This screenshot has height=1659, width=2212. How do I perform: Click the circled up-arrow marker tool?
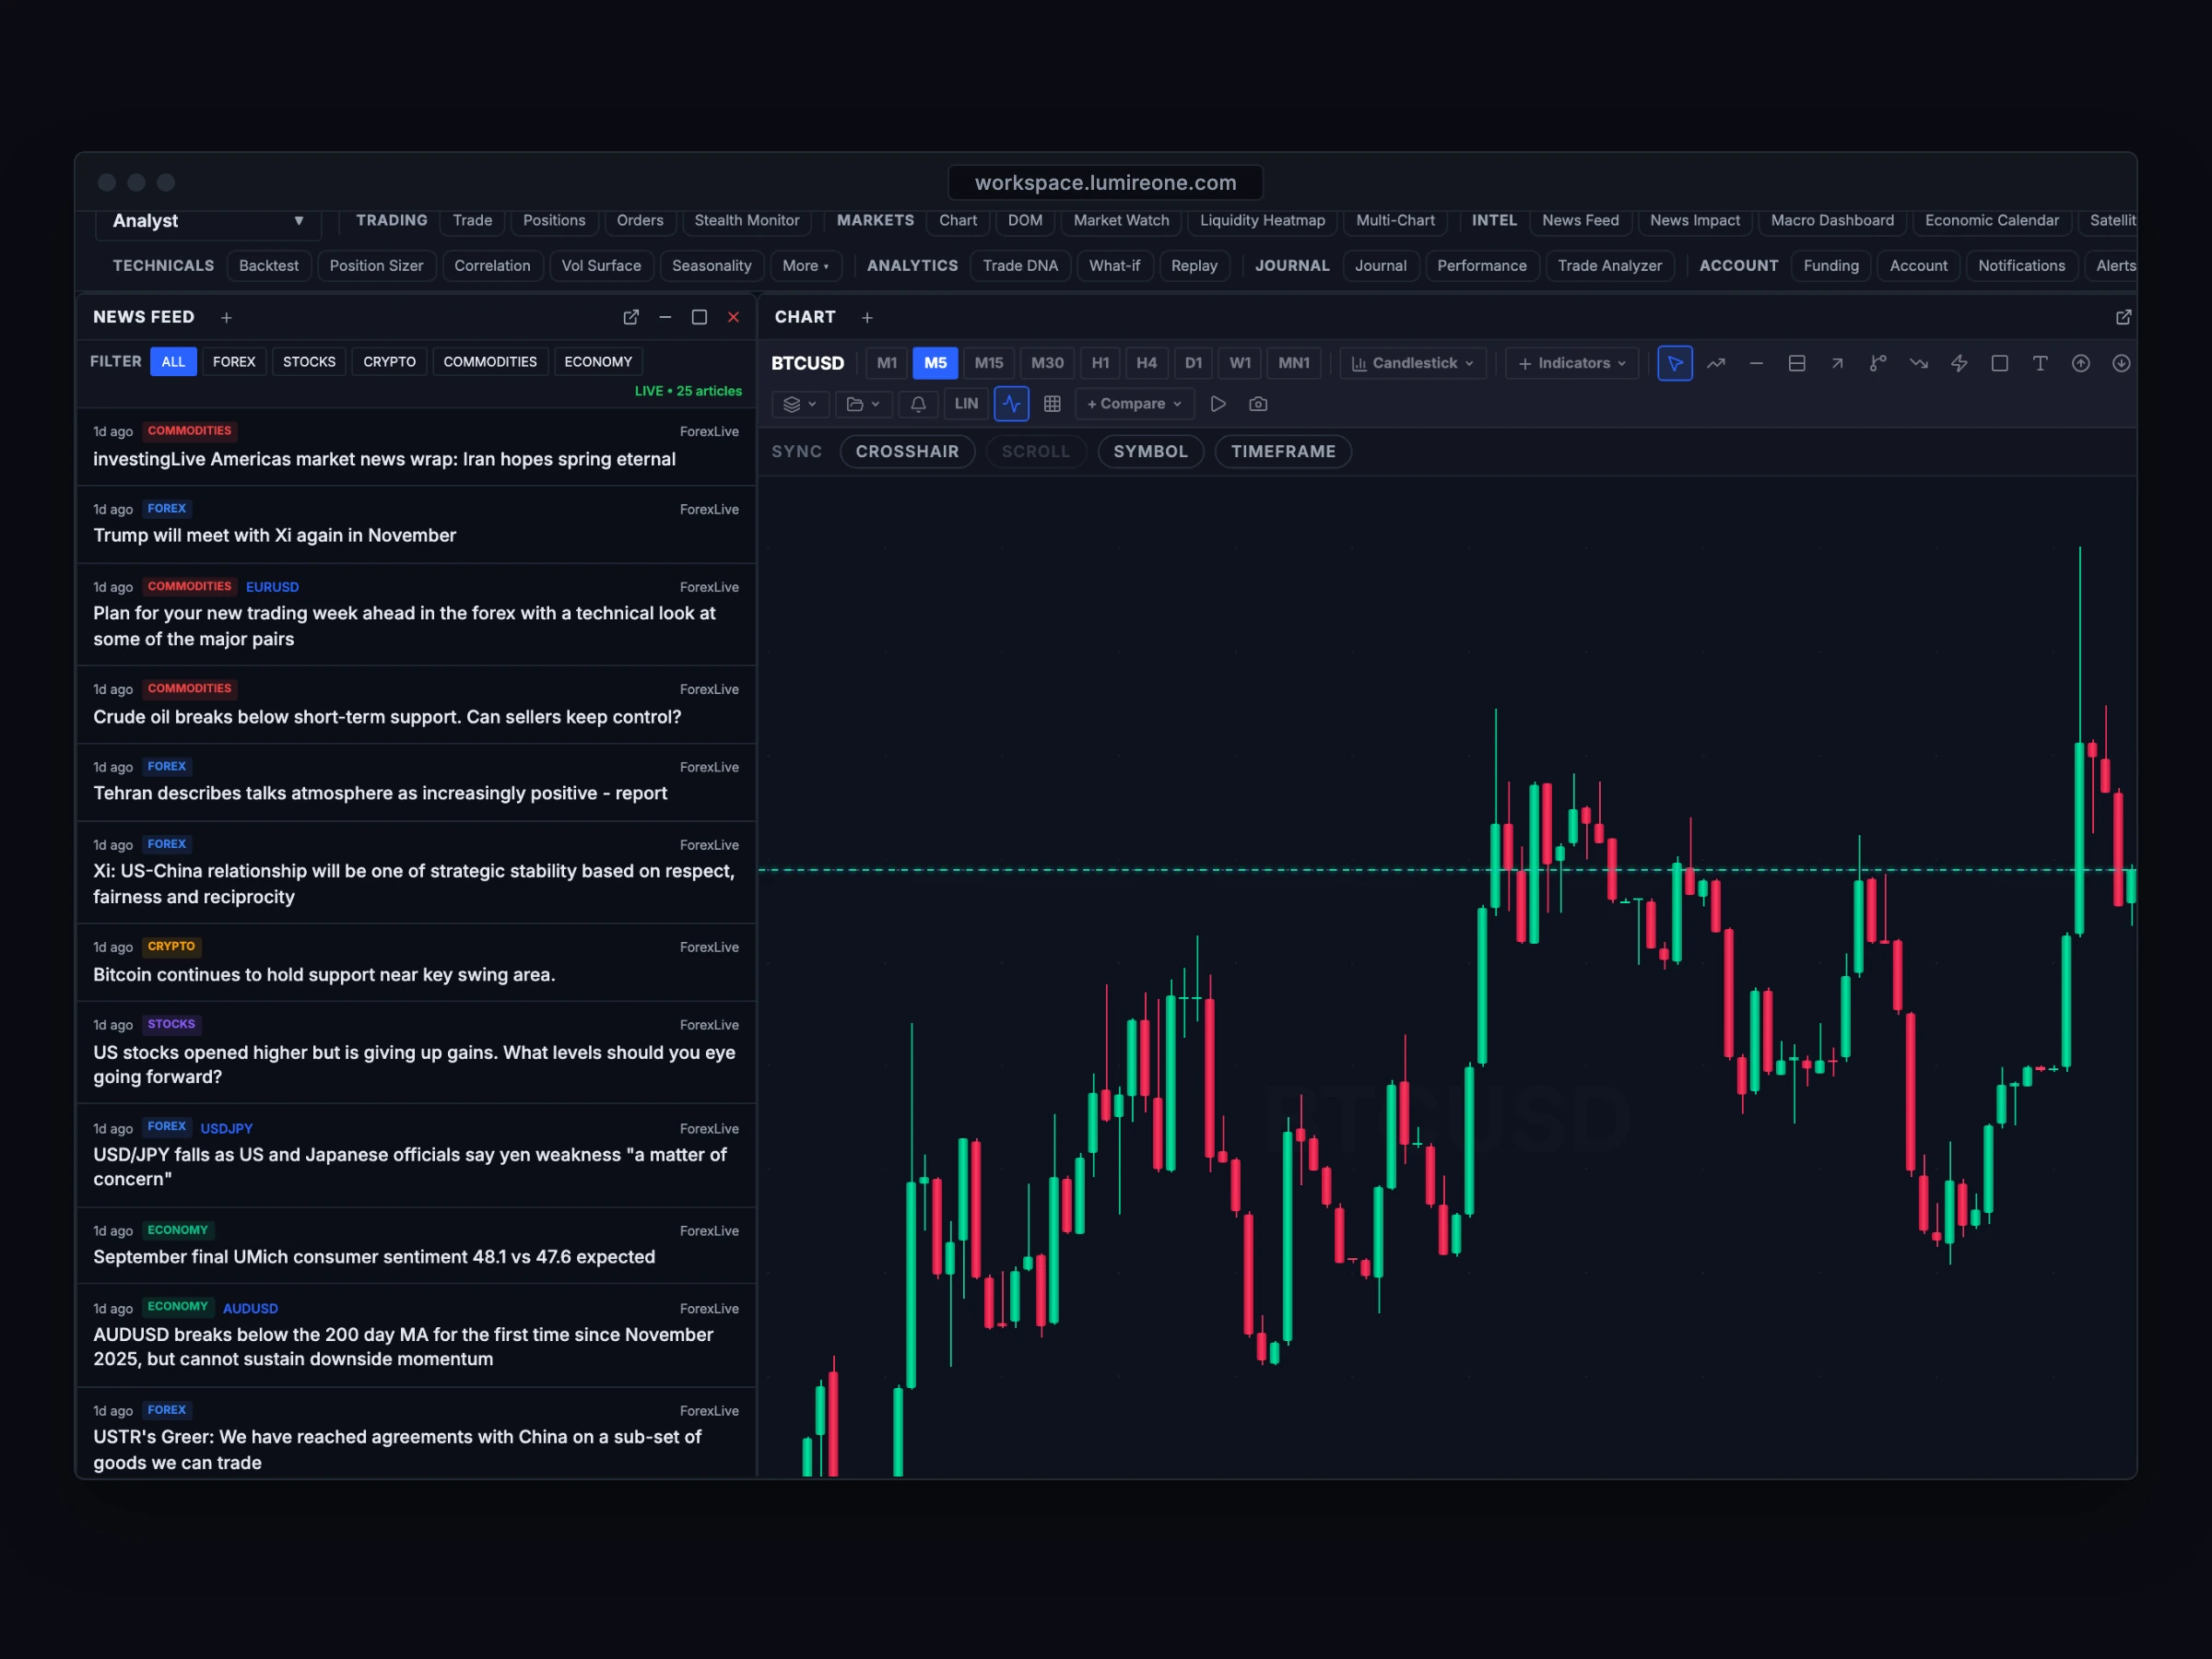point(2080,363)
